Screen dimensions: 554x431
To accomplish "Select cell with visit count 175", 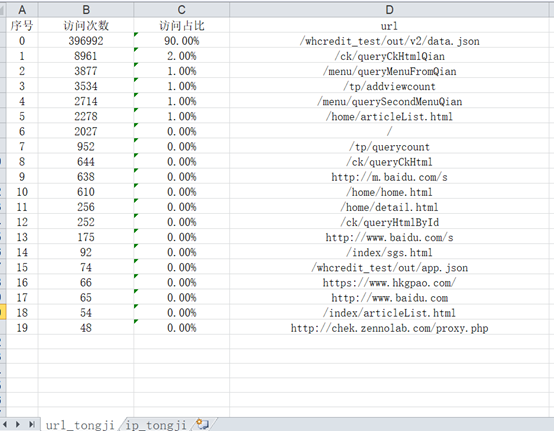I will point(86,237).
